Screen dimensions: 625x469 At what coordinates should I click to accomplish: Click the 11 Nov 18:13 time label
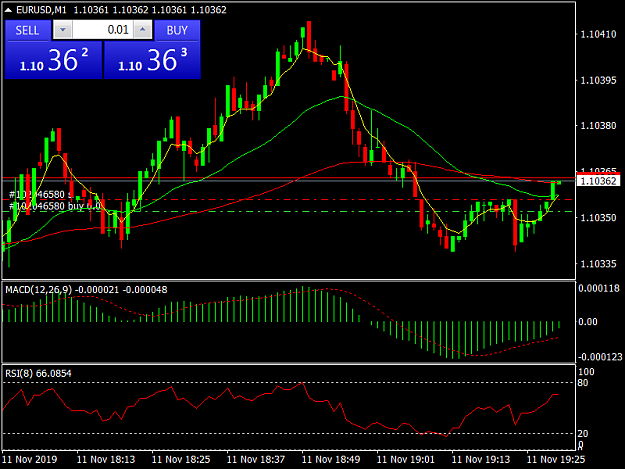click(x=106, y=459)
